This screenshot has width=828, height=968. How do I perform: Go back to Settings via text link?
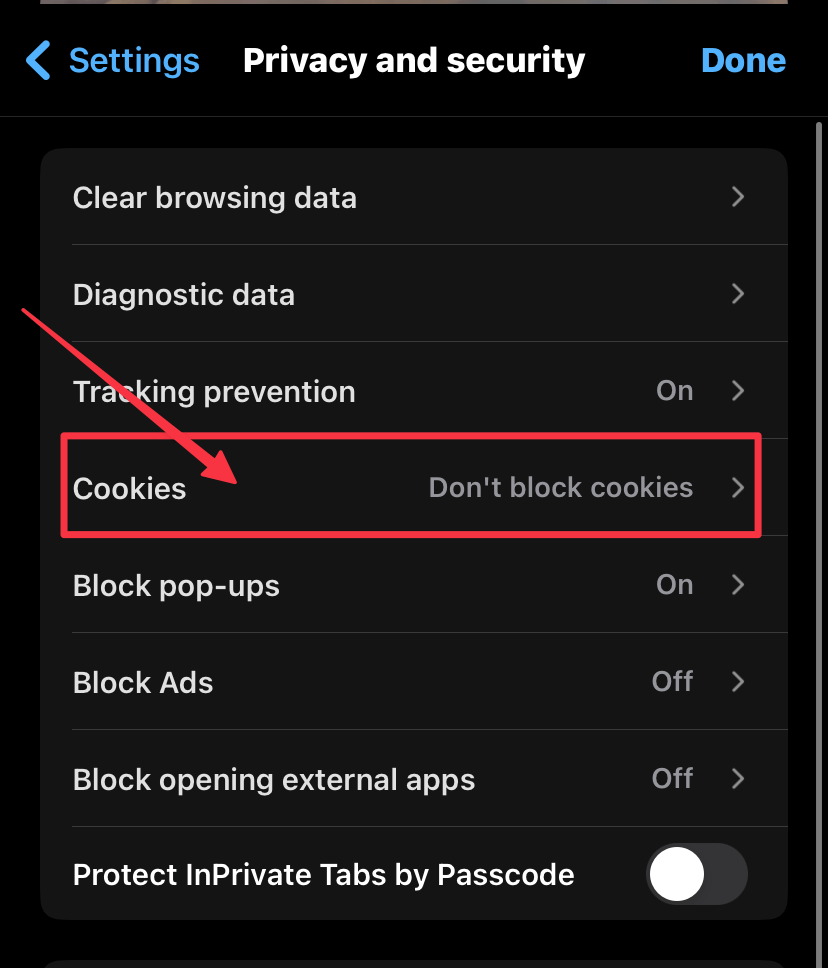134,61
